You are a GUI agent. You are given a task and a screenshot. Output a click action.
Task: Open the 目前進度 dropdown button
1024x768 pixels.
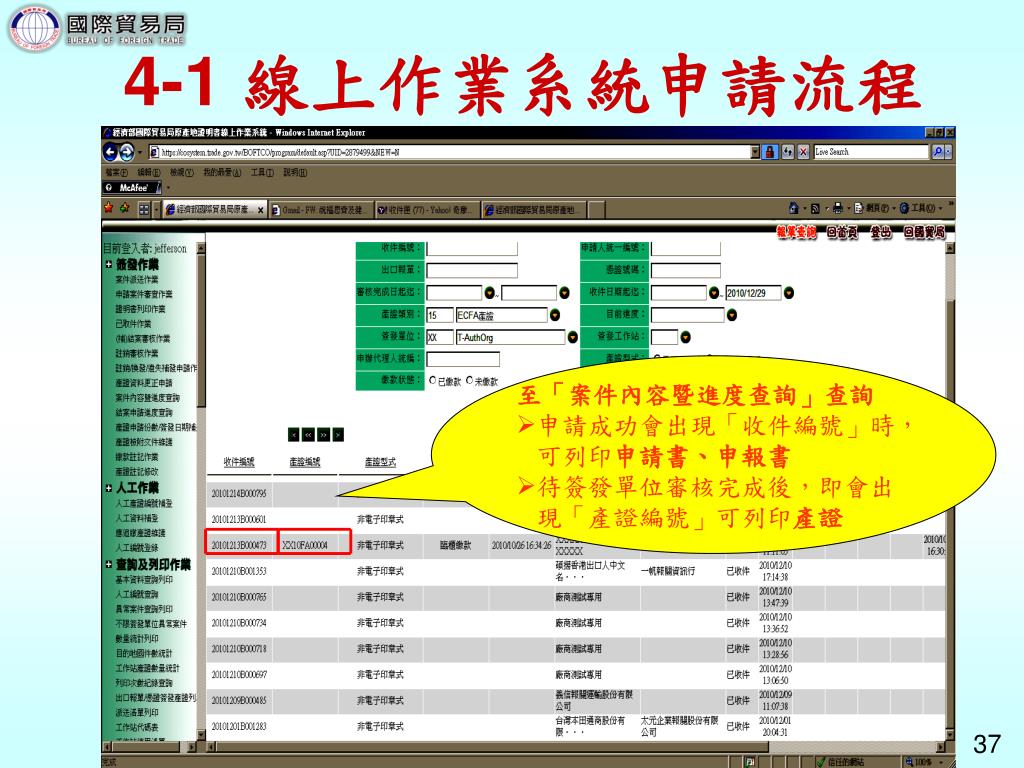click(x=731, y=315)
